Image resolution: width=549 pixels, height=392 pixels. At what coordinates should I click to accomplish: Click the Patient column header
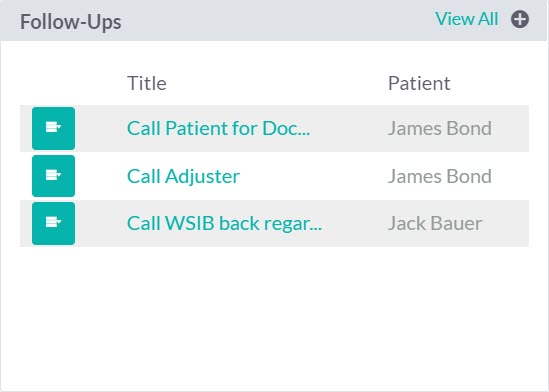[x=419, y=83]
